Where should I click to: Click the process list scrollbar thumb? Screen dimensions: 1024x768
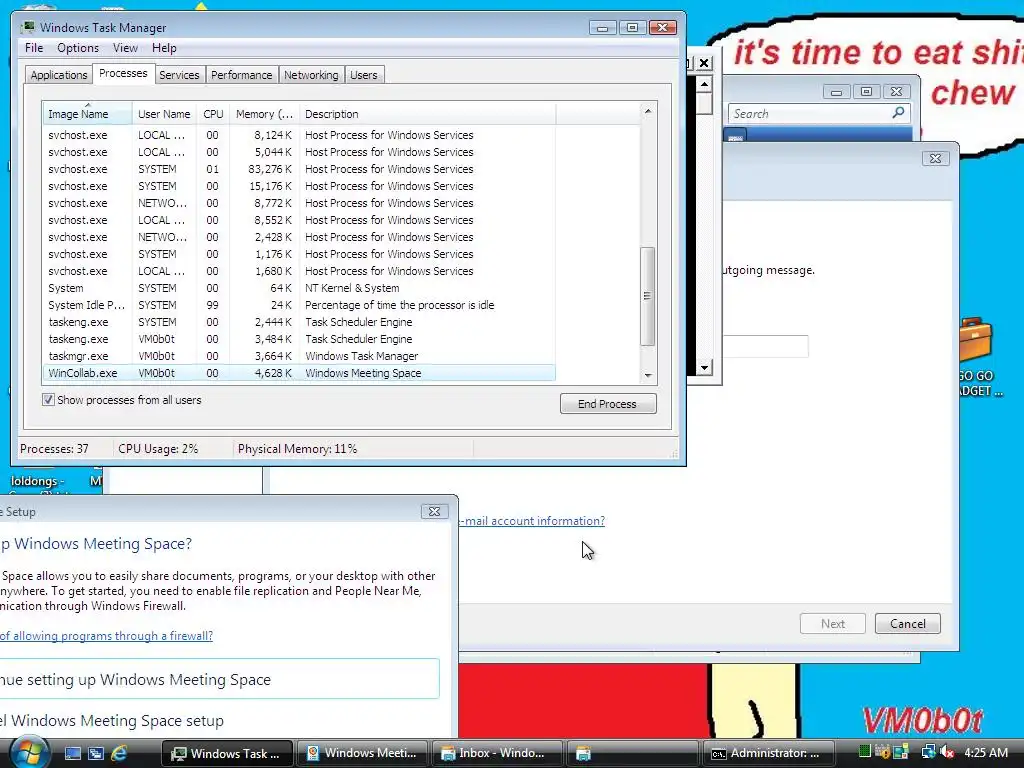click(647, 296)
